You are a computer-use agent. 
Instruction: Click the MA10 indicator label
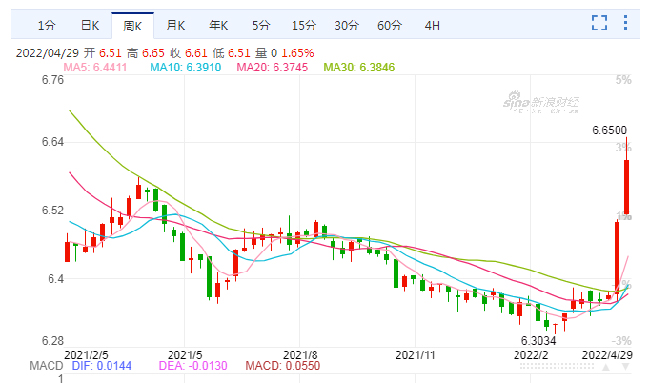coord(185,67)
